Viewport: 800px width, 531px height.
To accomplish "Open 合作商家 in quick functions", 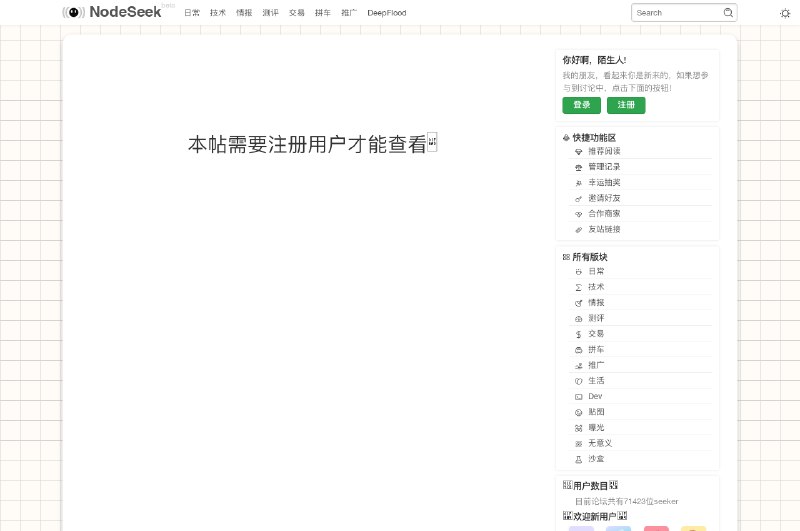I will pos(604,214).
